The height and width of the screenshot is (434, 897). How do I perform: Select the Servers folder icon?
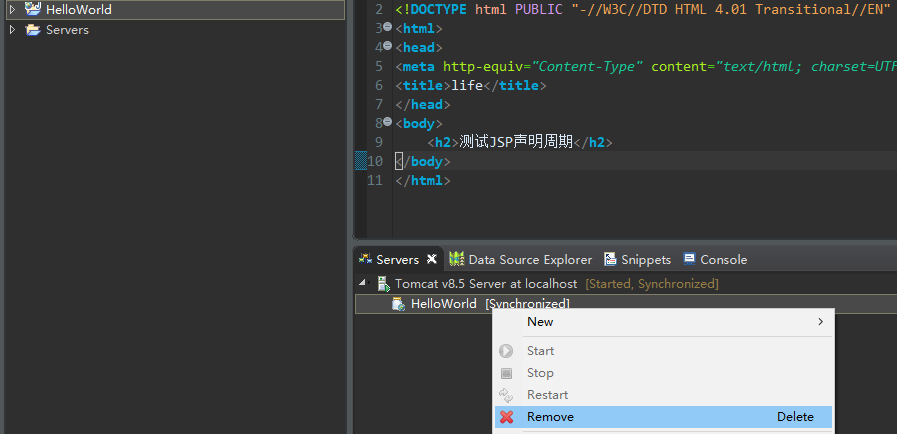[33, 29]
